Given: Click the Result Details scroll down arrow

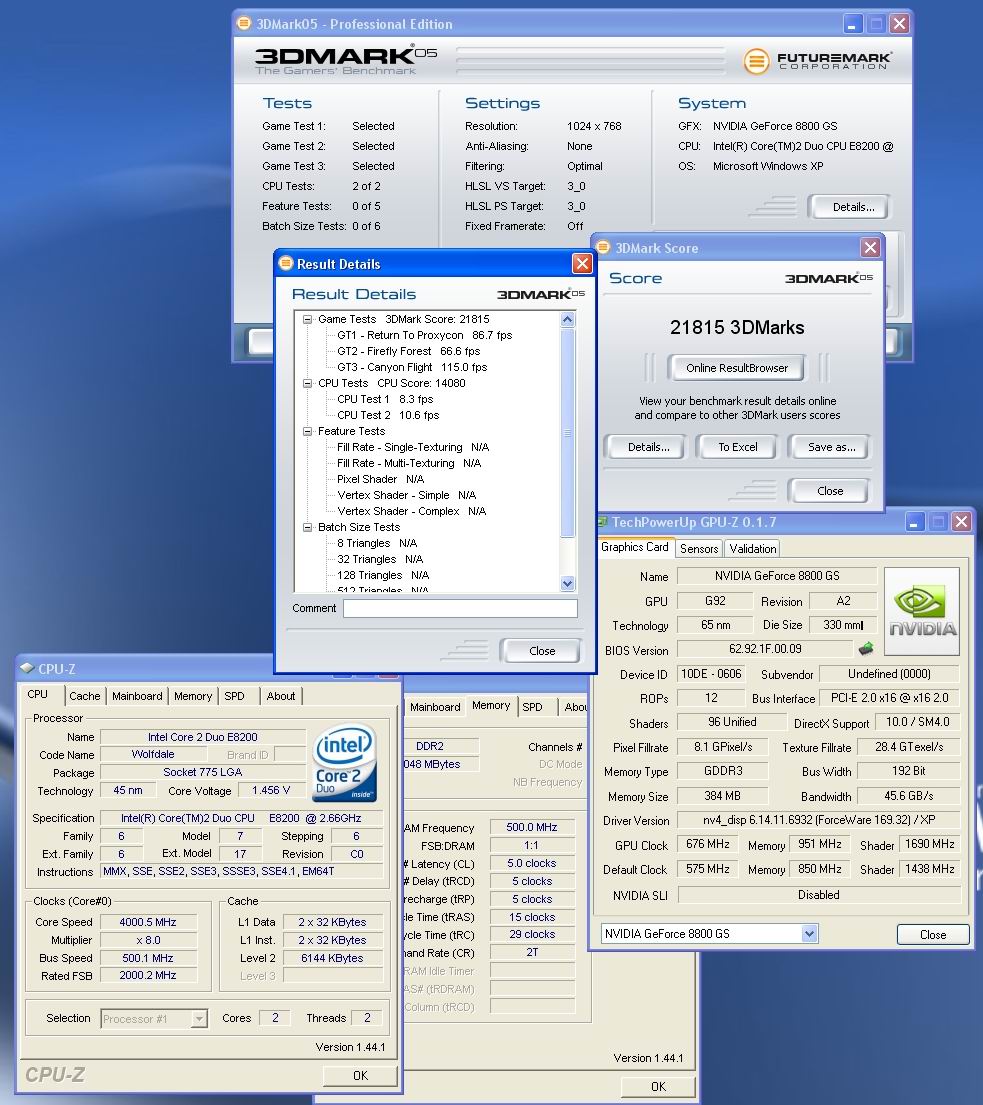Looking at the screenshot, I should 568,584.
